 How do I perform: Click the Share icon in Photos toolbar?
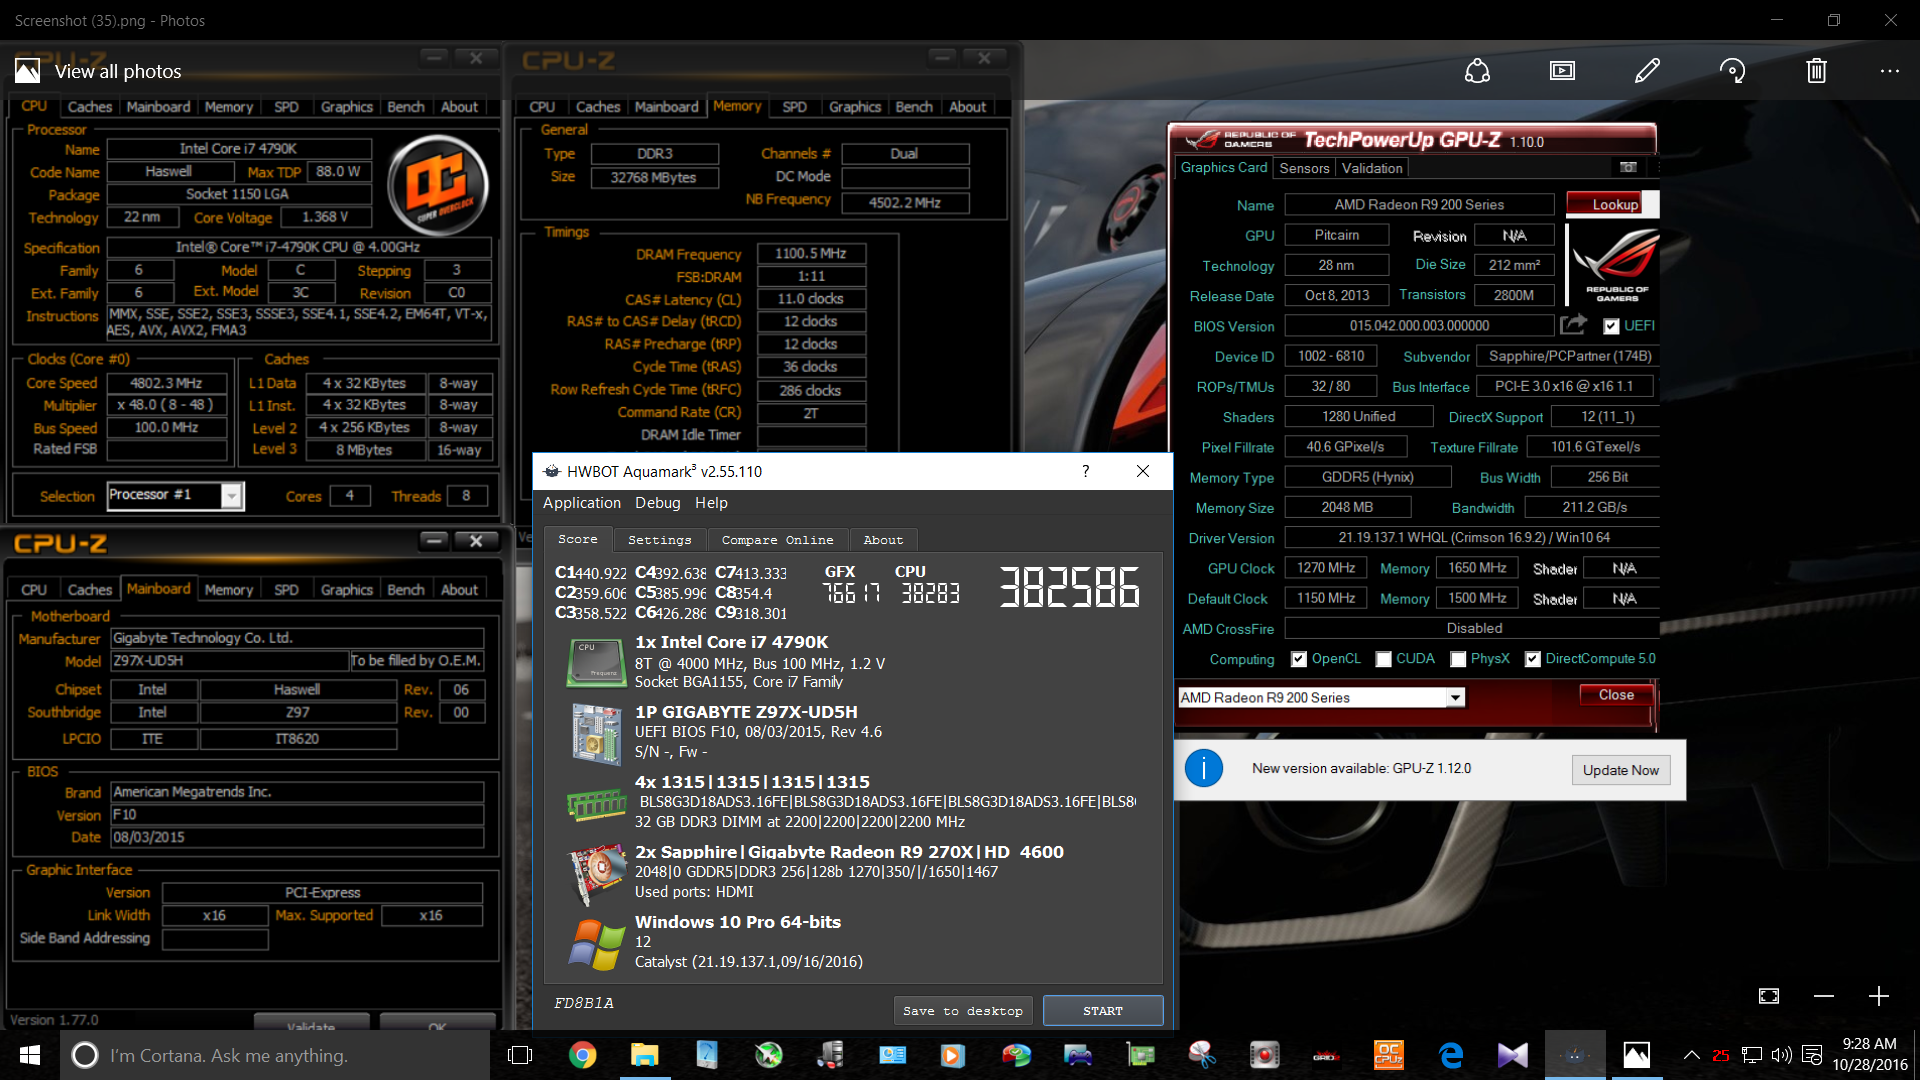1477,71
